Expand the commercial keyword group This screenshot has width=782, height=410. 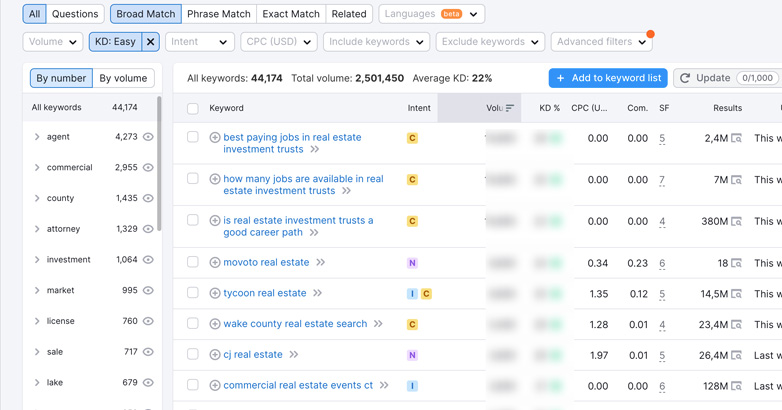tap(37, 168)
